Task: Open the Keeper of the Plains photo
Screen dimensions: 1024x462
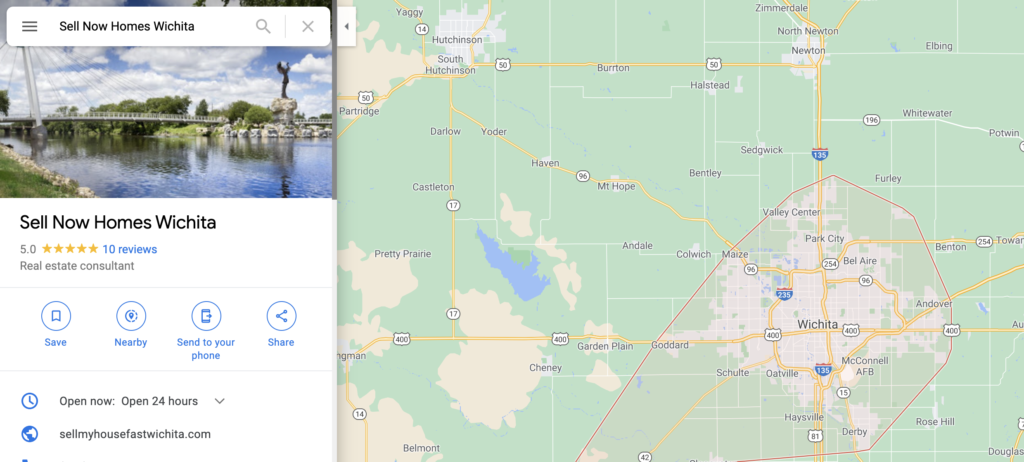Action: [x=166, y=121]
